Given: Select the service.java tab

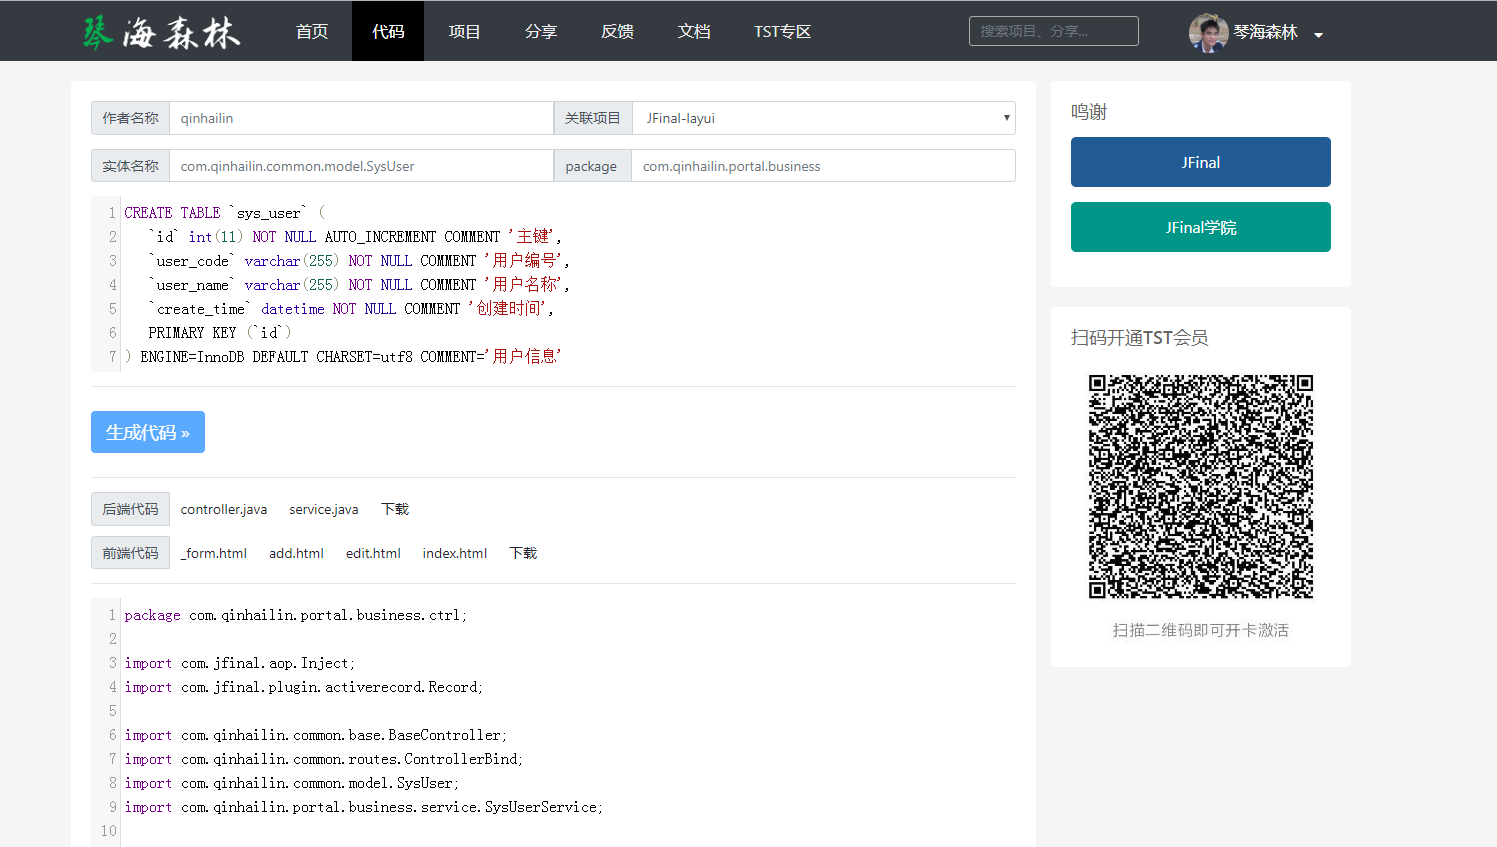Looking at the screenshot, I should 324,509.
